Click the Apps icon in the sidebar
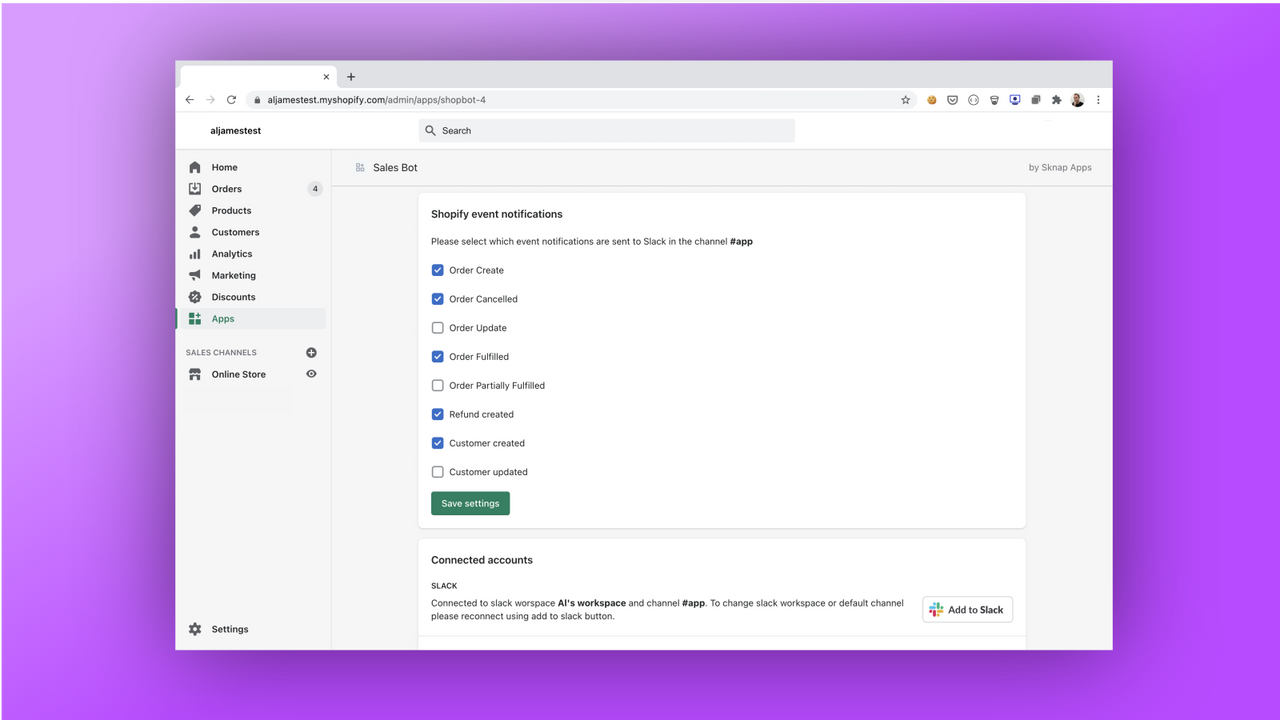The image size is (1280, 720). (x=195, y=318)
